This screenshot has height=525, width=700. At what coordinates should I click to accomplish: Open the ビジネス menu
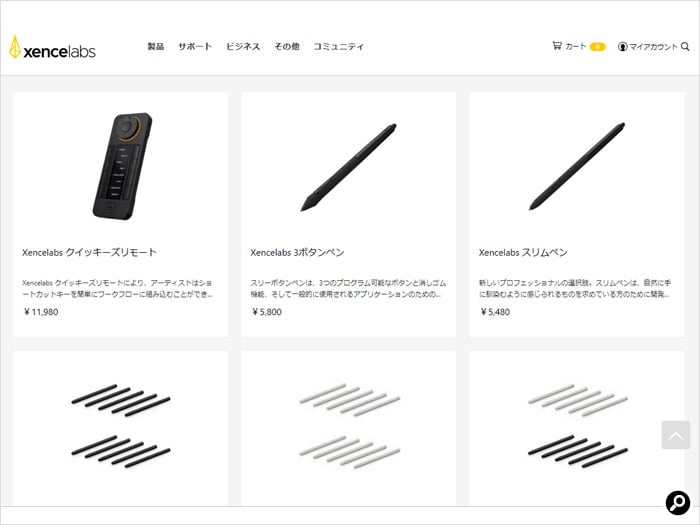pyautogui.click(x=243, y=46)
